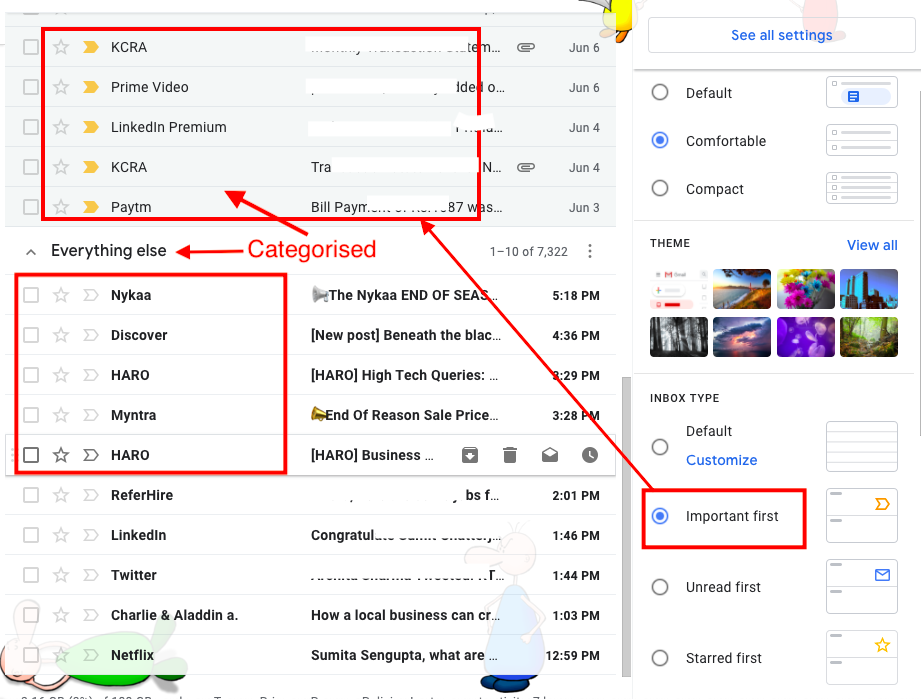Star the Twitter email
This screenshot has height=699, width=921.
pos(61,574)
